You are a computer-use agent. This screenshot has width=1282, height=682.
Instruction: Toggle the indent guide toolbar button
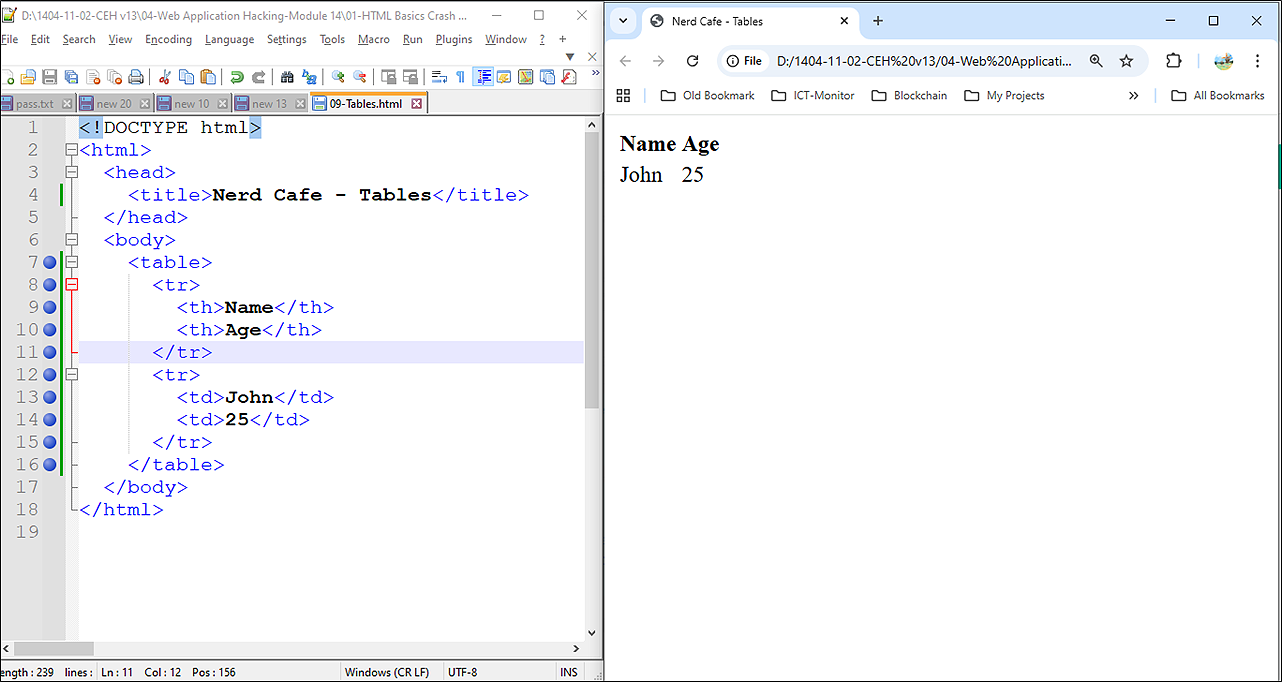coord(483,77)
